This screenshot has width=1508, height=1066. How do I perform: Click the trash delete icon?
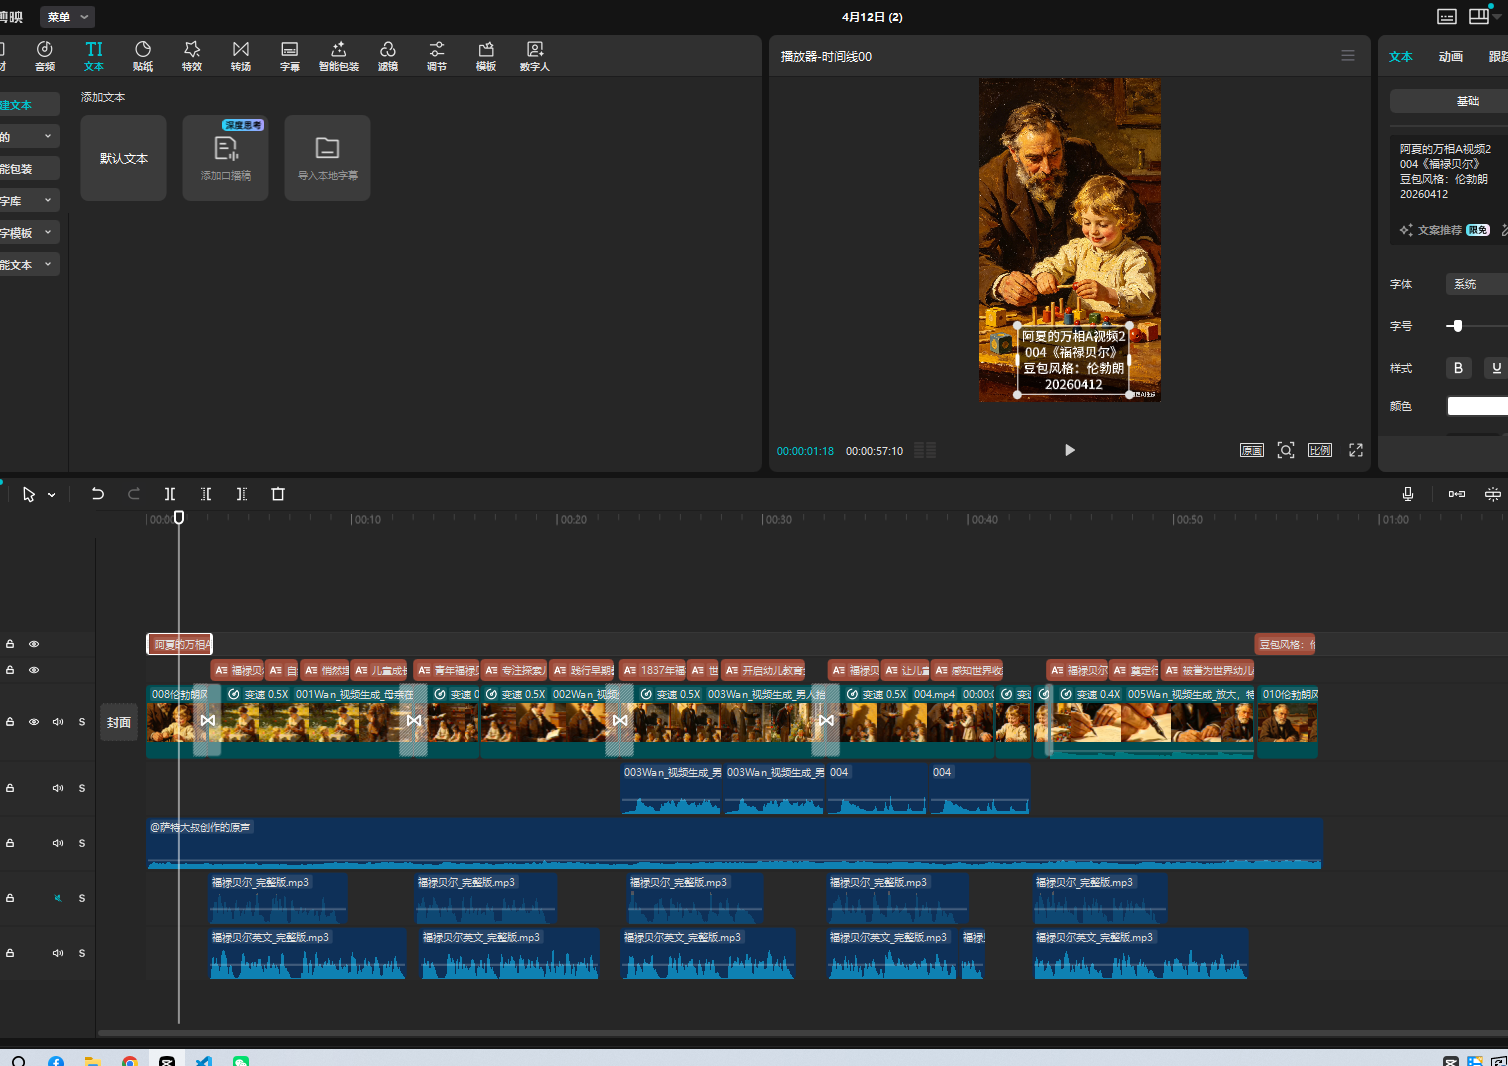pos(278,494)
